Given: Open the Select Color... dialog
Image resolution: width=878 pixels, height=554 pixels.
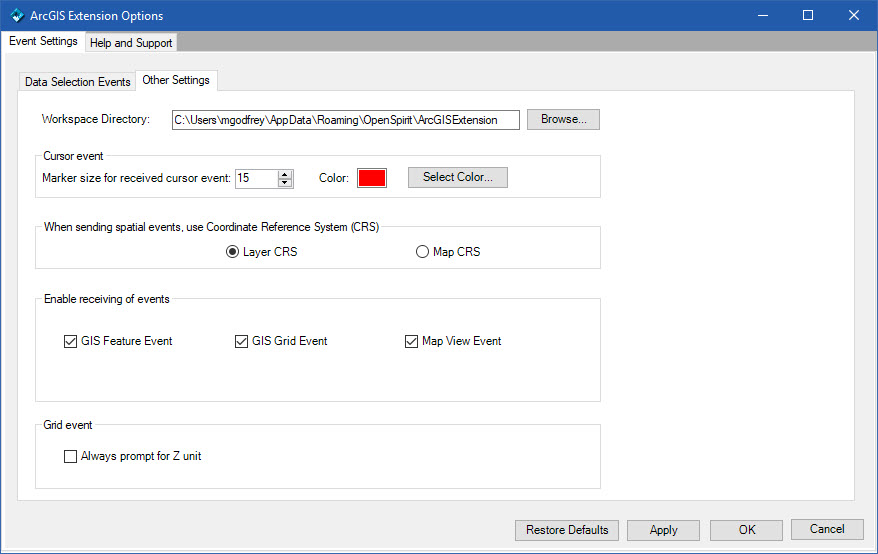Looking at the screenshot, I should click(457, 177).
